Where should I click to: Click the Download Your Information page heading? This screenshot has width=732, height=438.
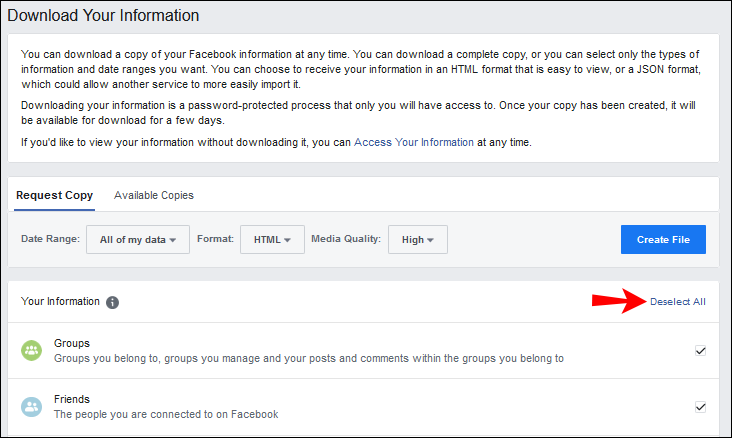103,16
